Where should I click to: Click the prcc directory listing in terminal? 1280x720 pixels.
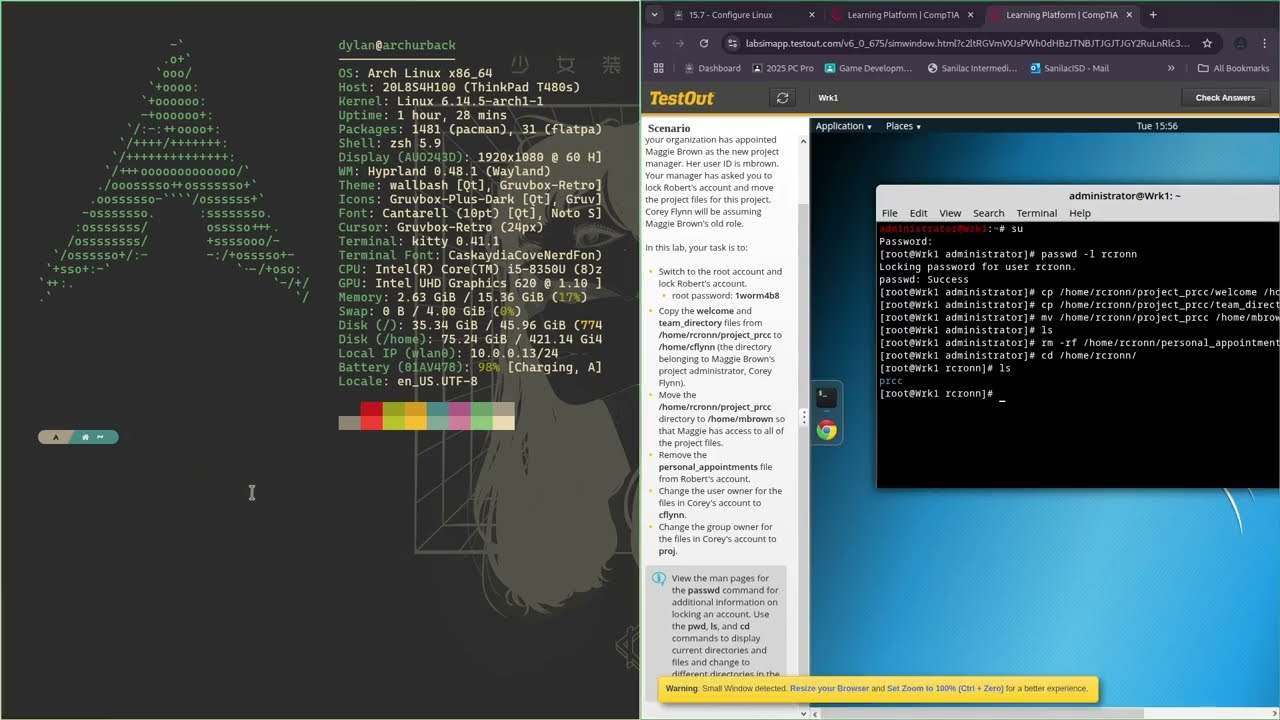click(890, 381)
